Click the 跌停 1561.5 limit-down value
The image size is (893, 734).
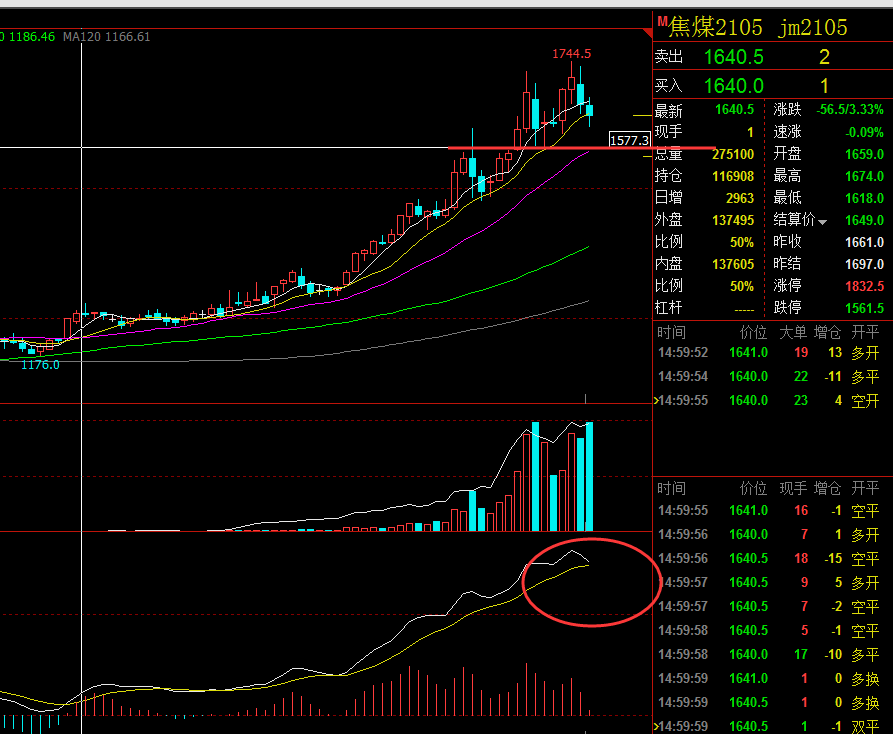tap(865, 308)
